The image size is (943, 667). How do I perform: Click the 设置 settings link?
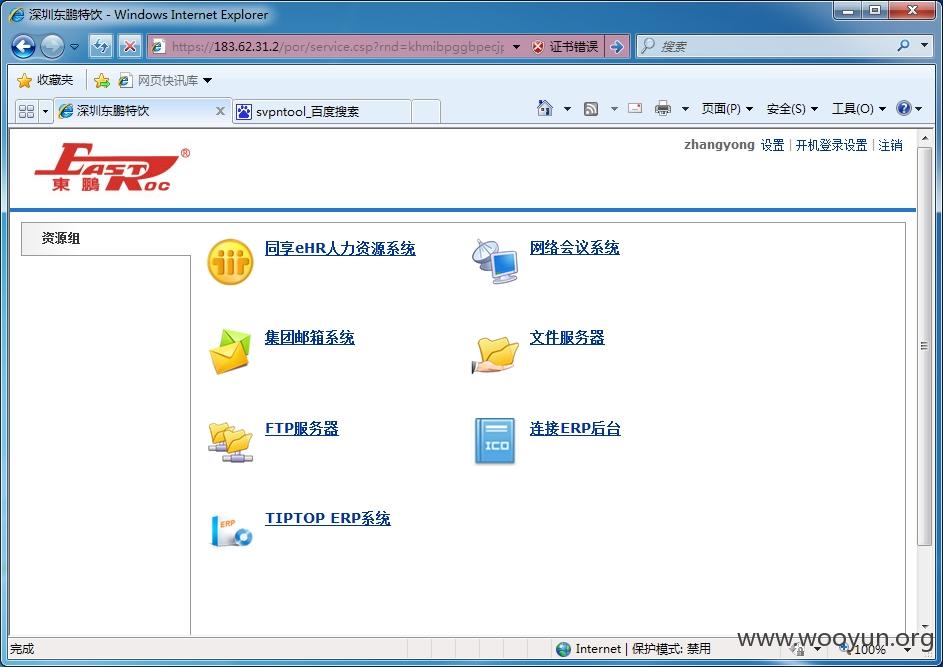tap(773, 145)
